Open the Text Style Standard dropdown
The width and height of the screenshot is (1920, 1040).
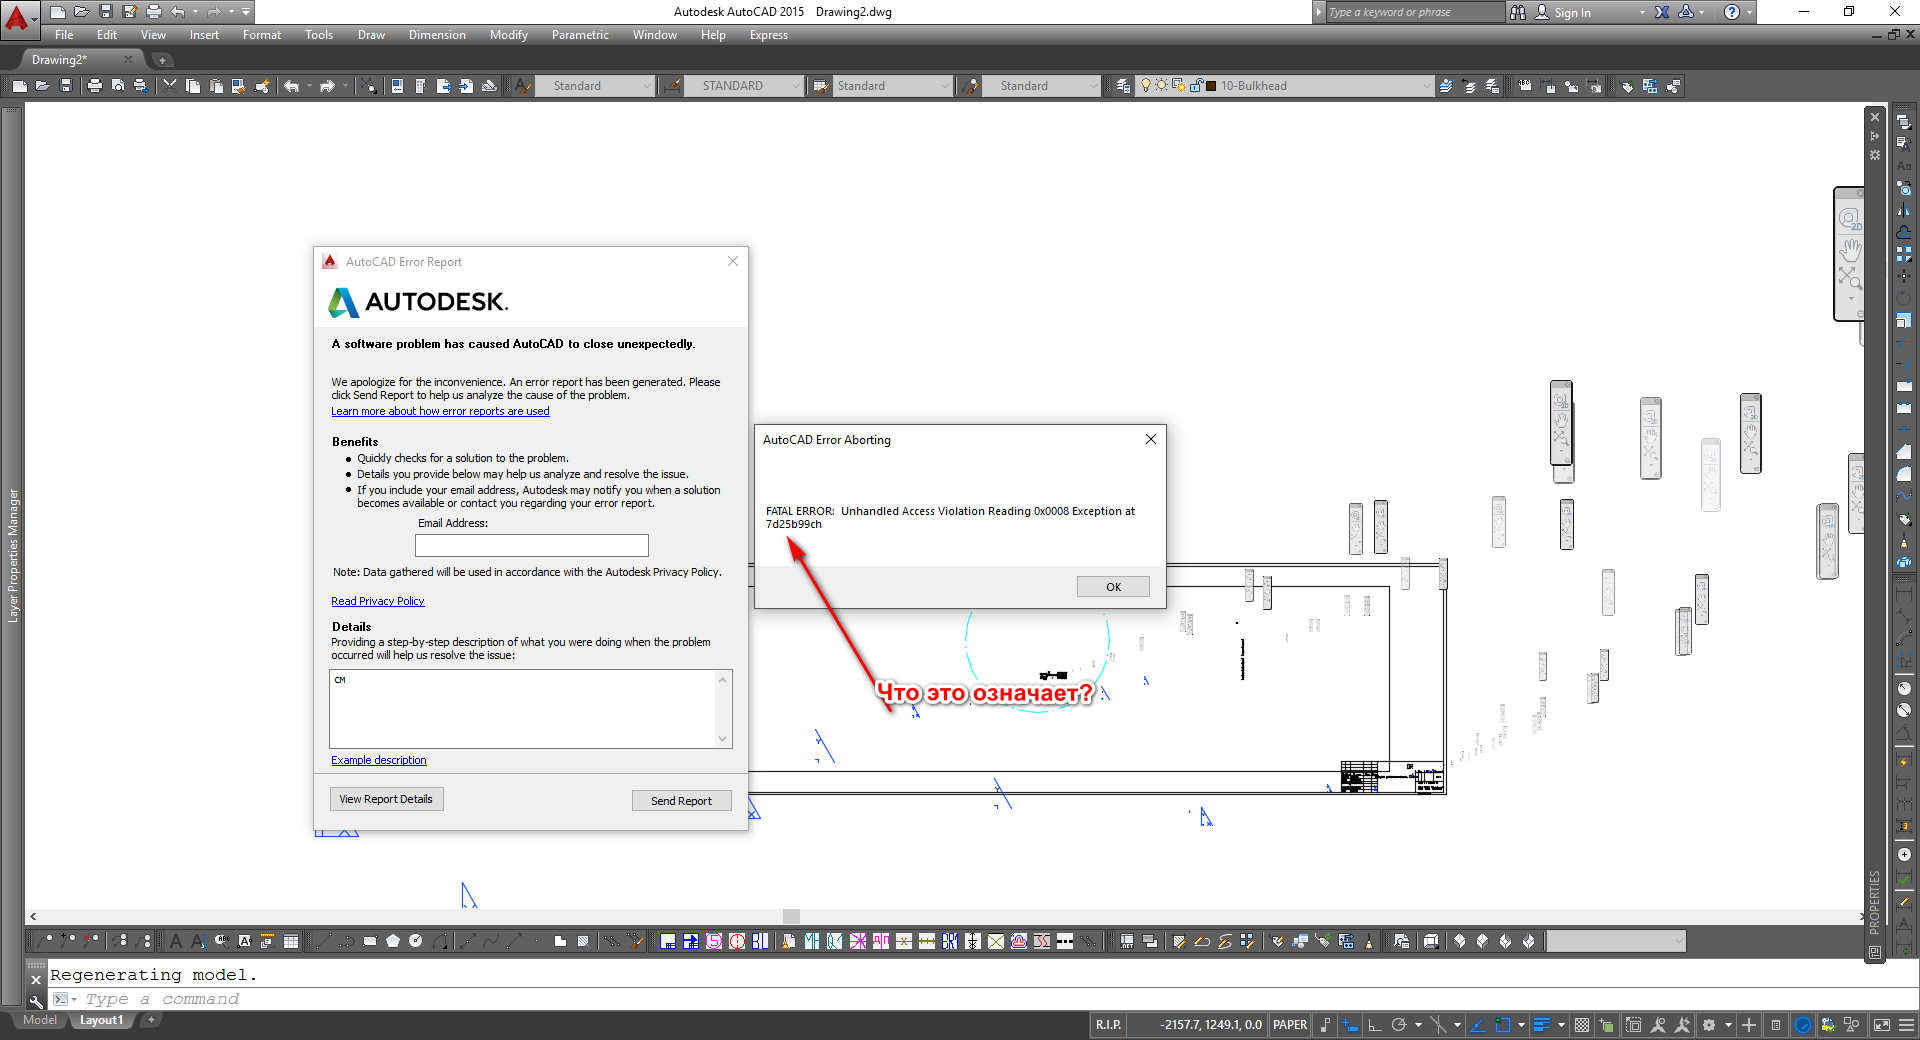pos(596,86)
